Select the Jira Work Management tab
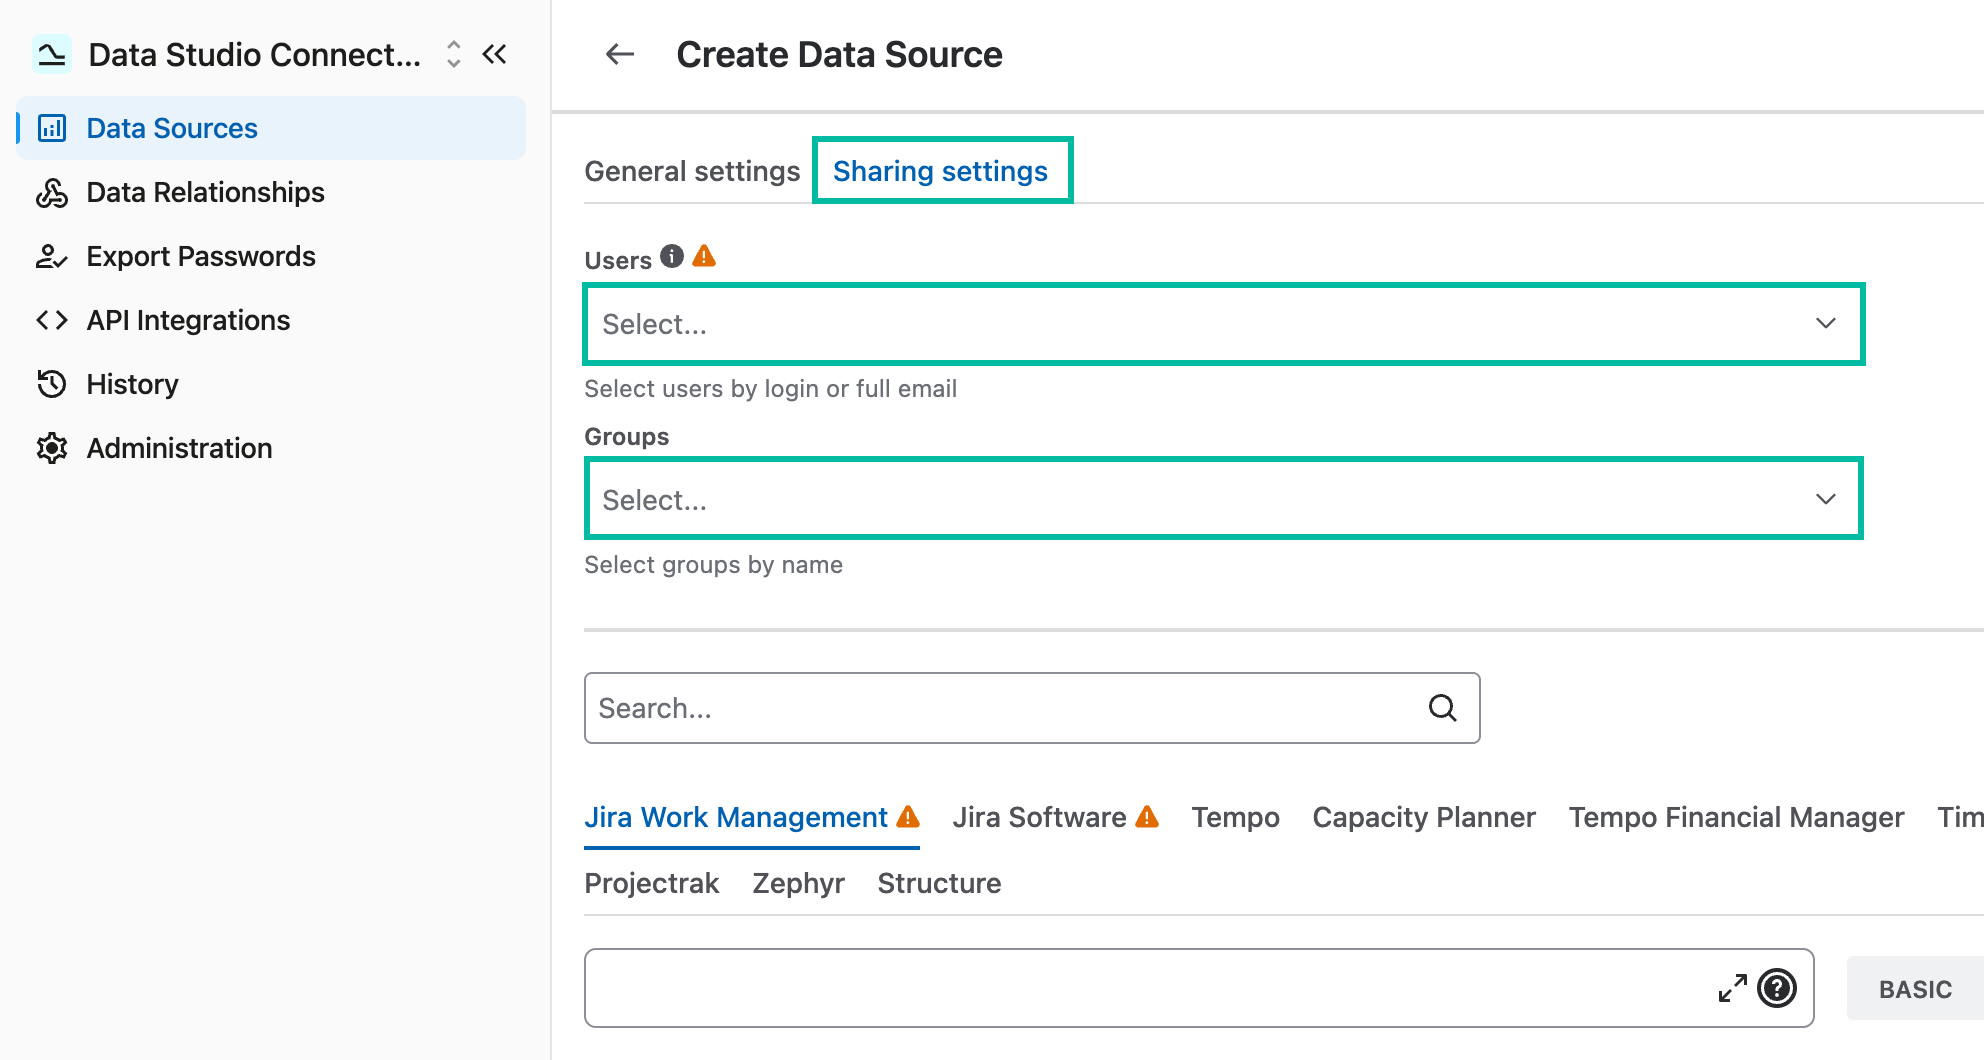1984x1060 pixels. pyautogui.click(x=752, y=818)
